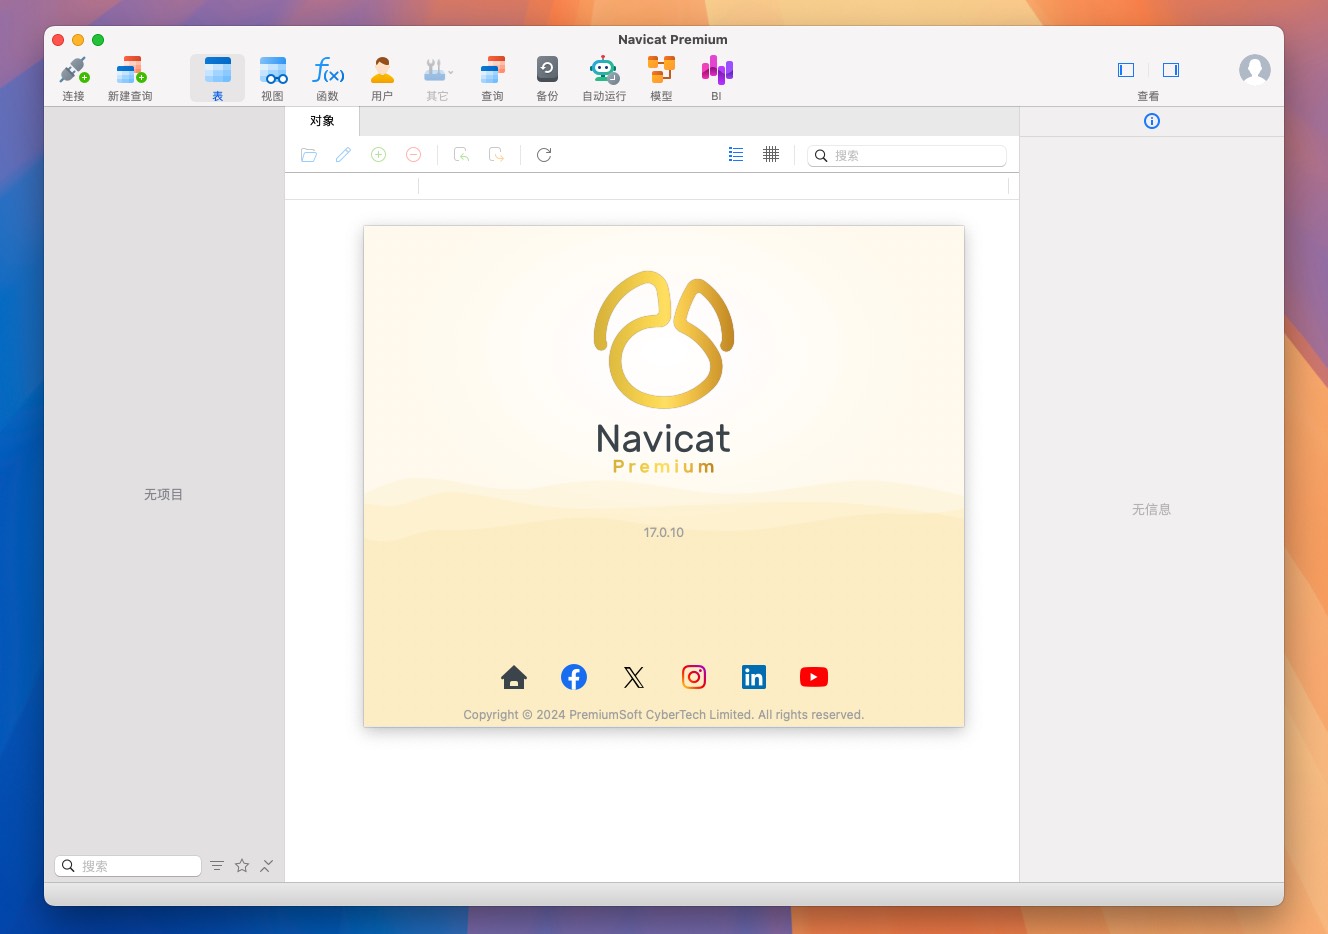Open the 备份 (Backup) toolbar icon
The image size is (1328, 934).
[547, 78]
